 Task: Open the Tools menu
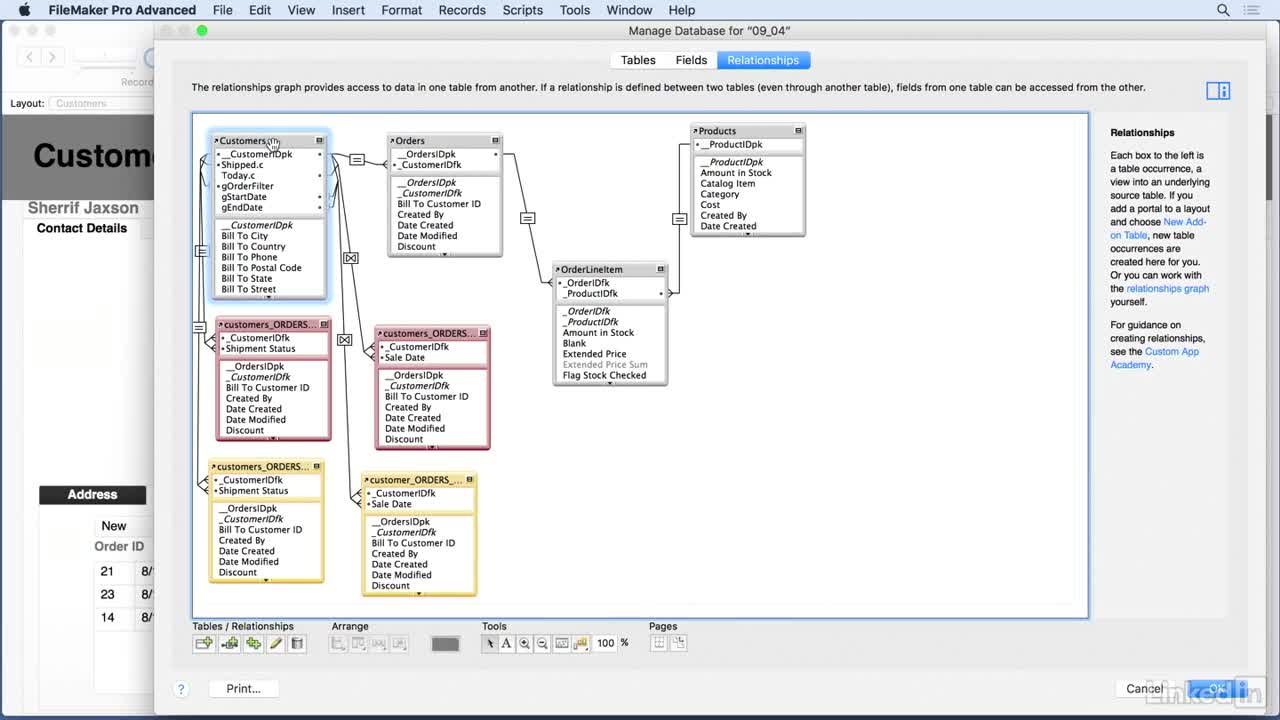pos(575,10)
